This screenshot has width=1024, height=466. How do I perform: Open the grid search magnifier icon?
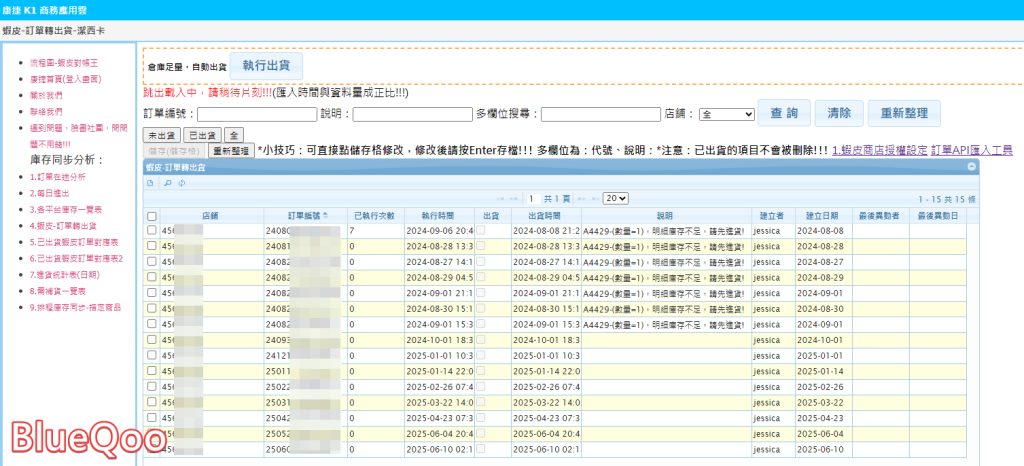167,183
